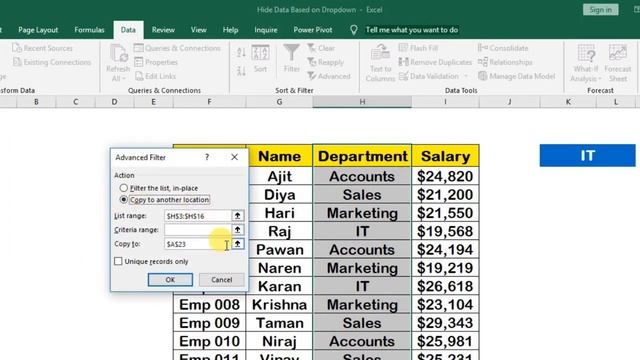Click Remove Duplicates

(x=435, y=62)
